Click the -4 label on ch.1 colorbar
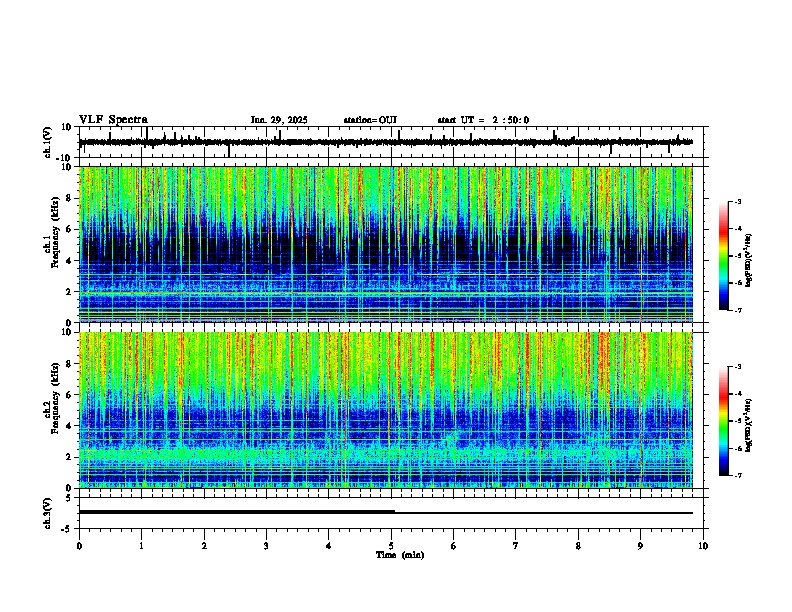Image resolution: width=792 pixels, height=612 pixels. (x=738, y=228)
